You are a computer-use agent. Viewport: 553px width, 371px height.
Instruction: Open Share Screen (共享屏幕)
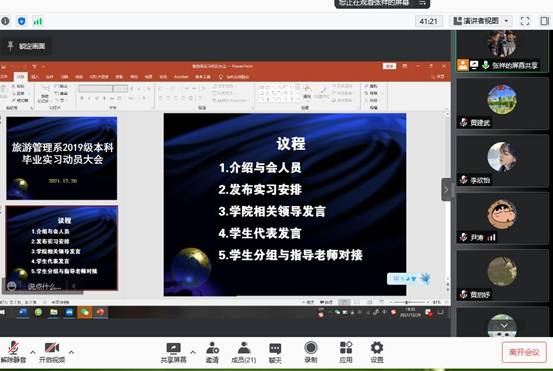coord(173,353)
